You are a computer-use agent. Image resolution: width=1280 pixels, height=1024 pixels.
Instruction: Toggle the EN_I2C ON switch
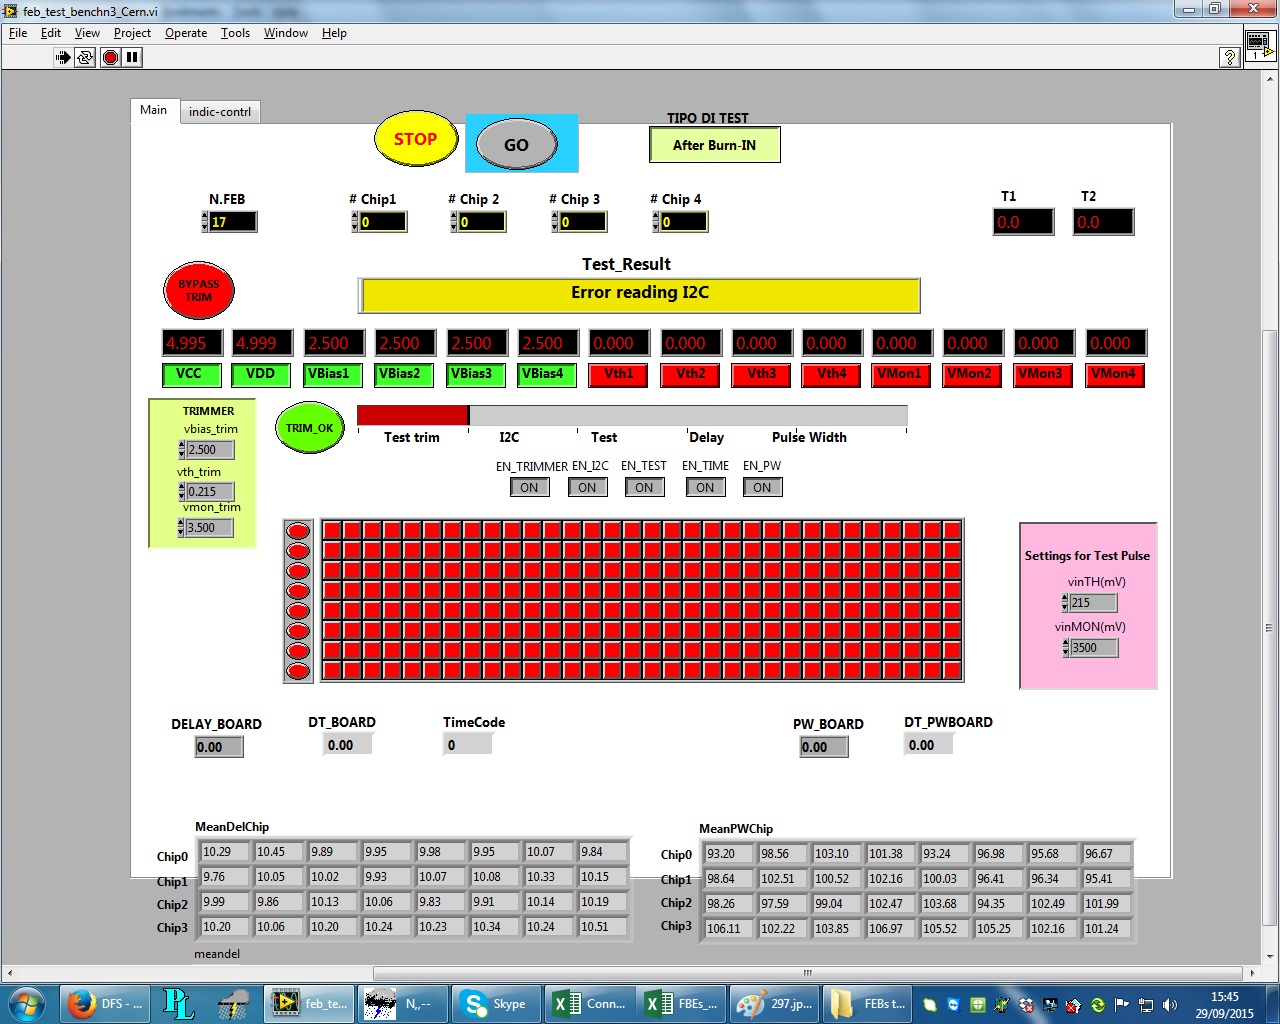587,488
